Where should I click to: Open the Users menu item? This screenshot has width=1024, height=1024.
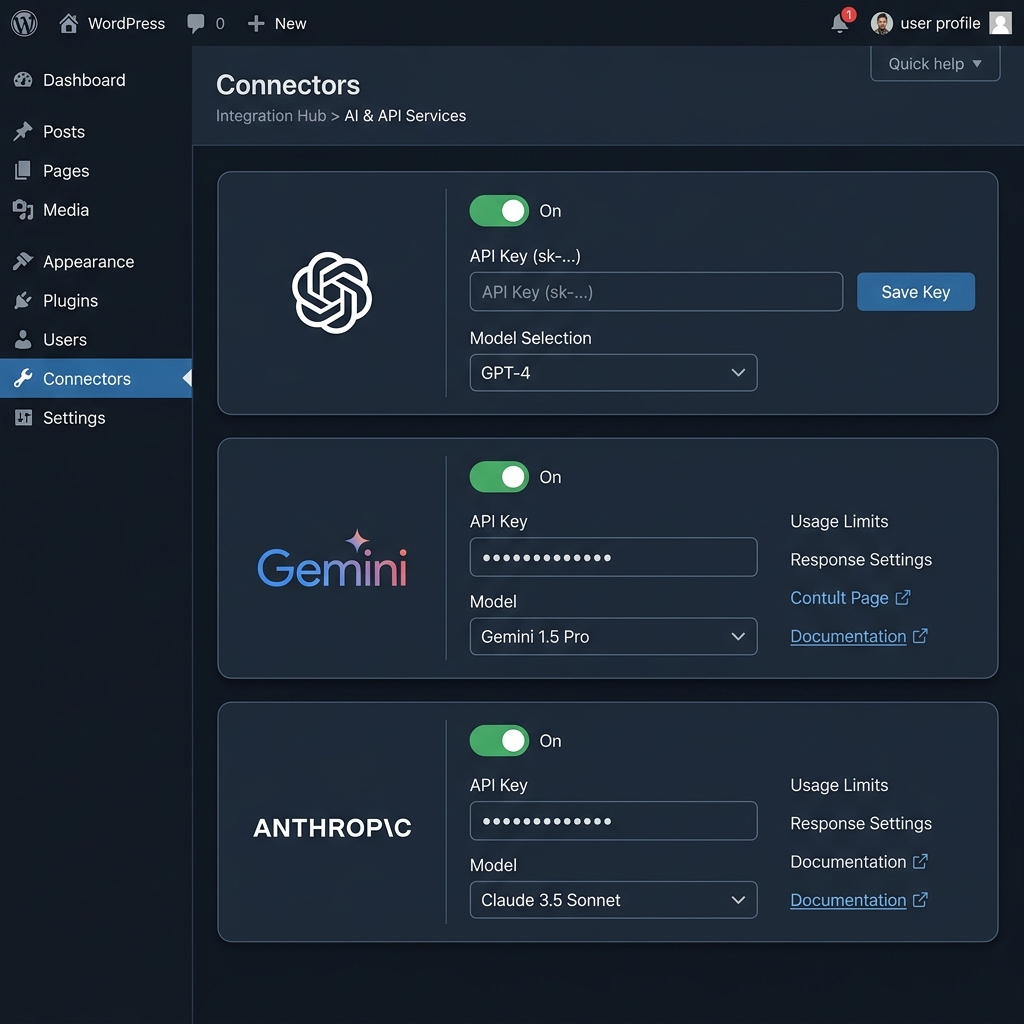[x=96, y=340]
